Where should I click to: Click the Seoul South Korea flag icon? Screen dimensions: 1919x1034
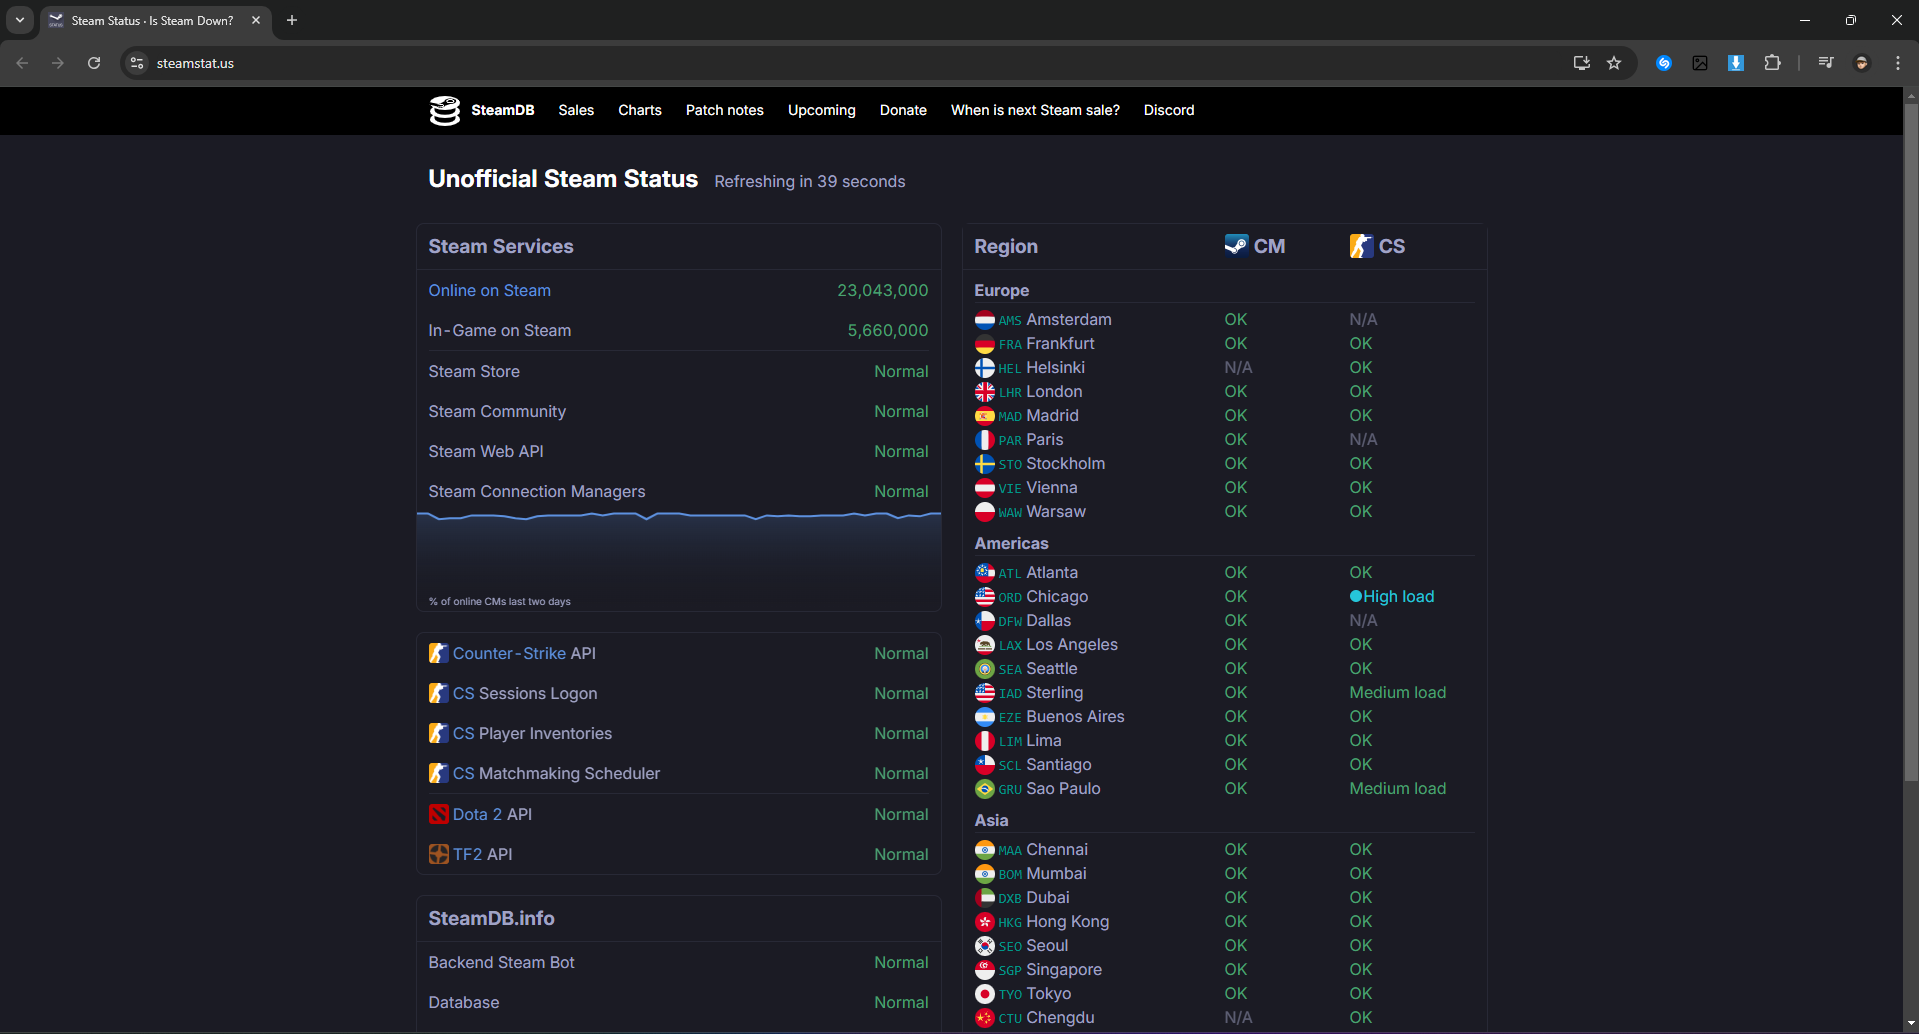click(x=985, y=946)
